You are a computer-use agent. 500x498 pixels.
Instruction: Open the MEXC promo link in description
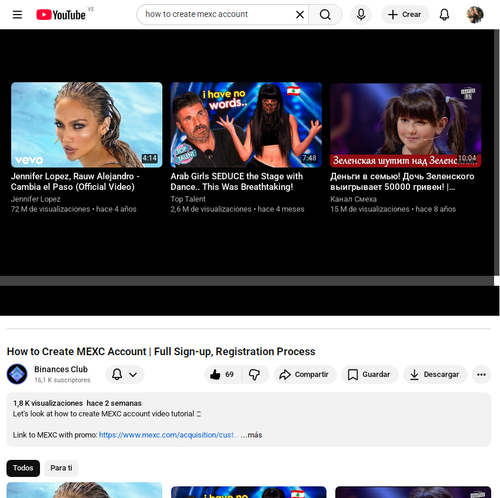pyautogui.click(x=169, y=435)
